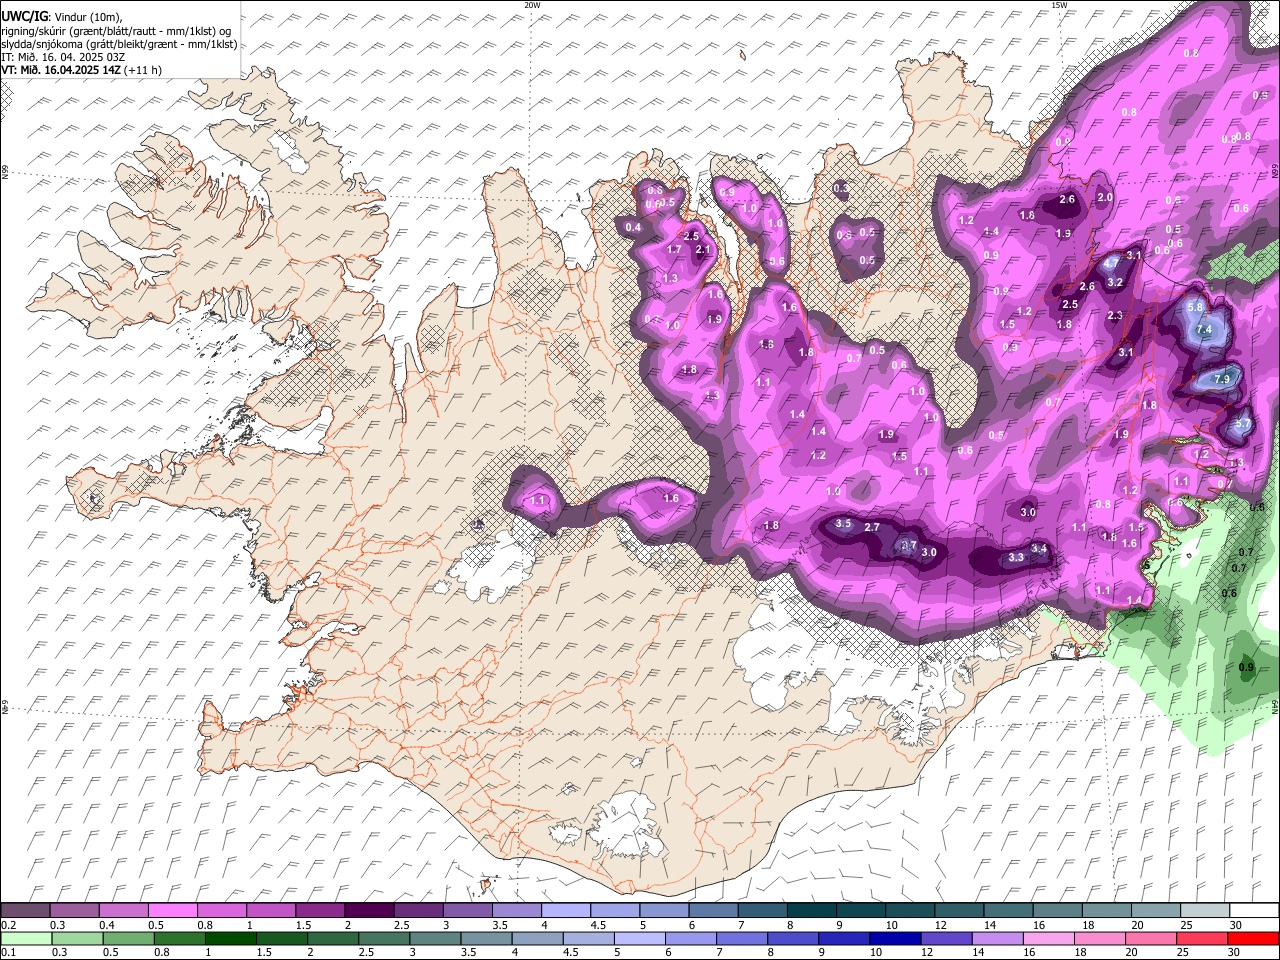Select the 7.9 precipitation value on the map
Image resolution: width=1280 pixels, height=960 pixels.
click(1221, 380)
